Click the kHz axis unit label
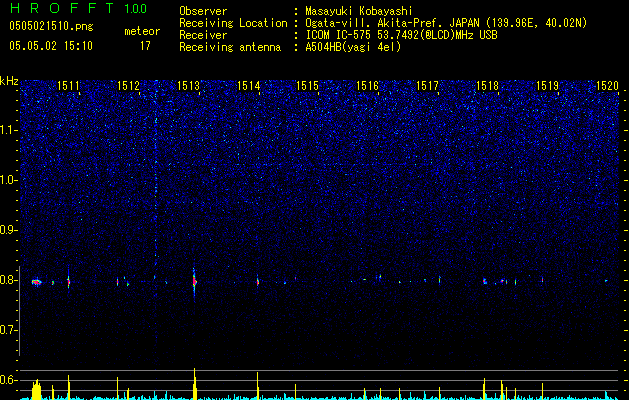This screenshot has width=629, height=400. click(9, 81)
